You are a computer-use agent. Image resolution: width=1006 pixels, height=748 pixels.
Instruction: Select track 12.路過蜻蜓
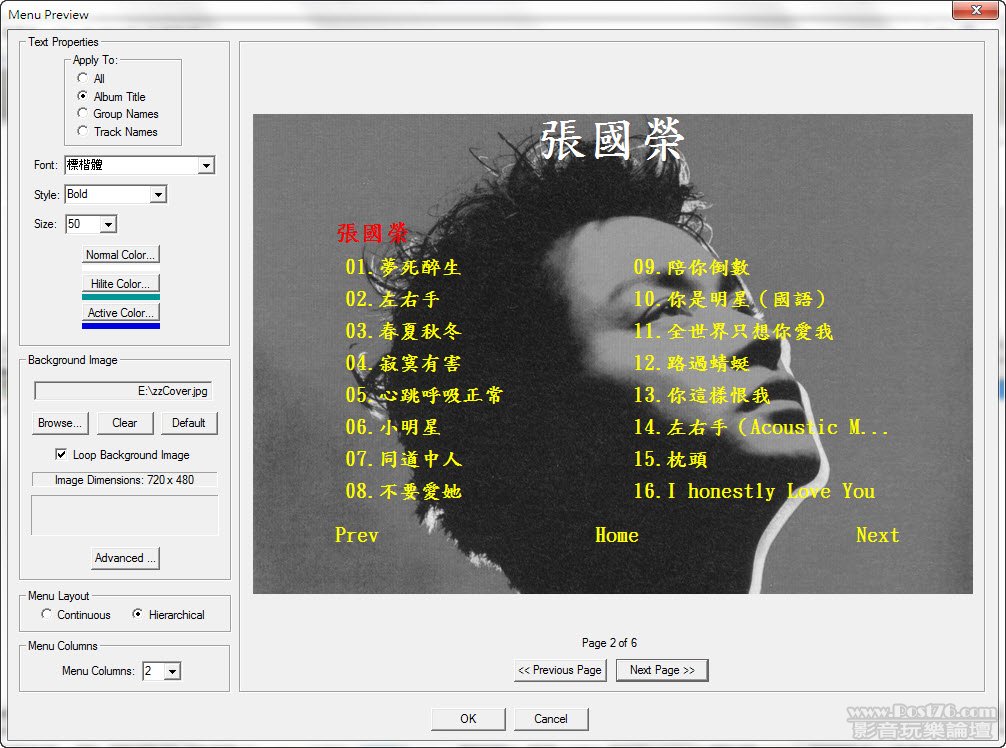tap(692, 363)
